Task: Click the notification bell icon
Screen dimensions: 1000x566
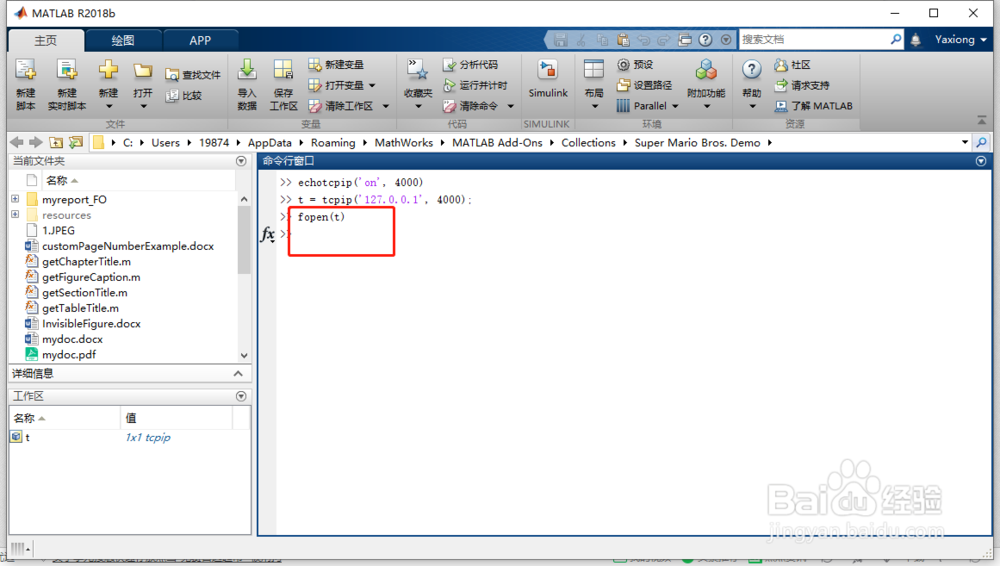Action: pos(915,40)
